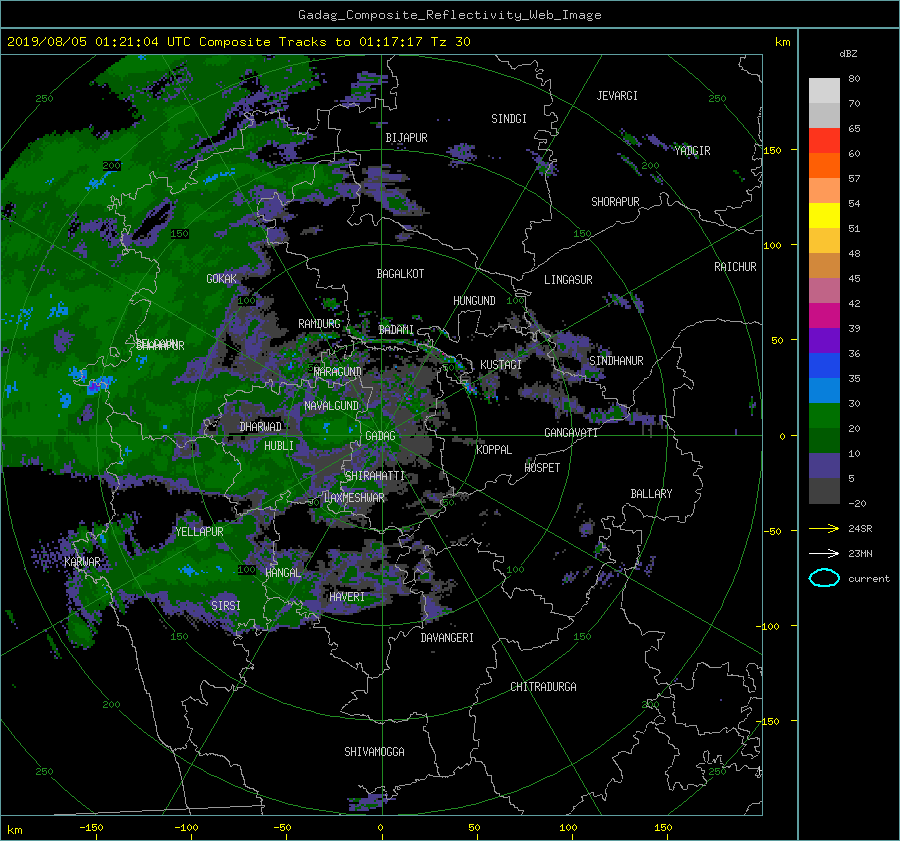The width and height of the screenshot is (900, 841).
Task: Click the Gadag Composite Reflectivity title
Action: click(x=449, y=15)
